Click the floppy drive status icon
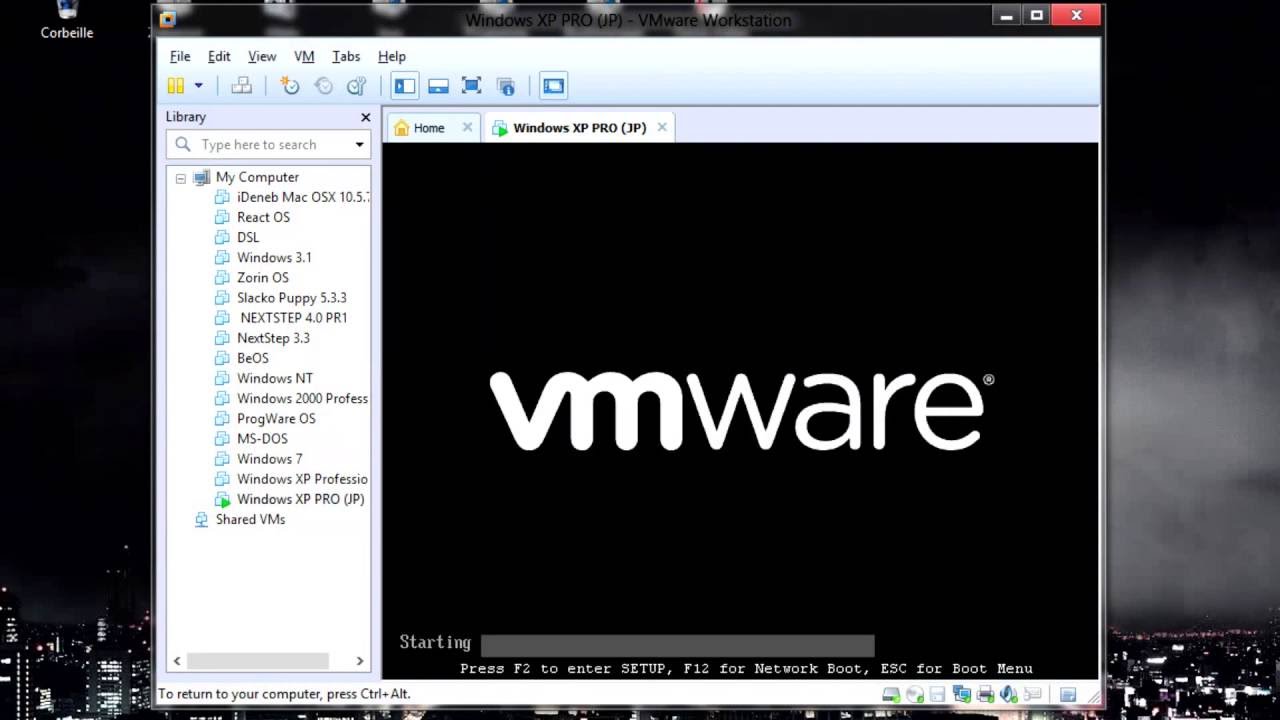The width and height of the screenshot is (1280, 720). point(937,694)
